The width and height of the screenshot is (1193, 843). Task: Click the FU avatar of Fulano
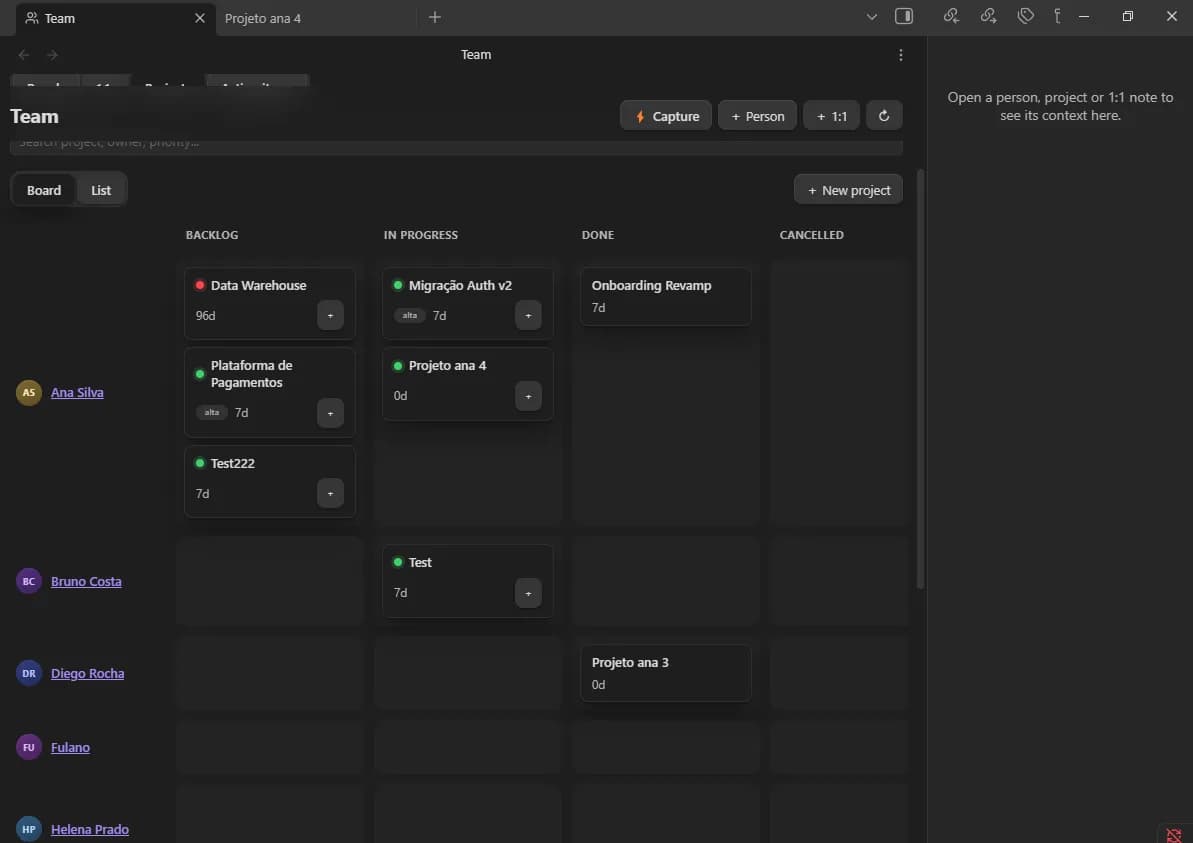29,747
